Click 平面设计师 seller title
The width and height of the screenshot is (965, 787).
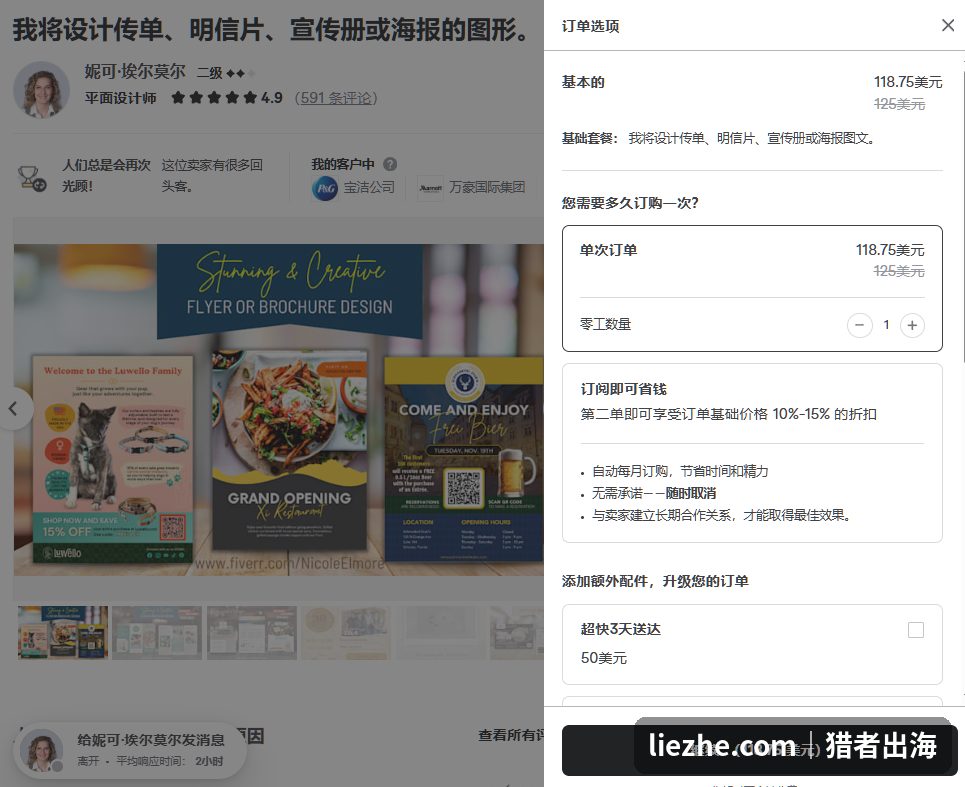(121, 98)
